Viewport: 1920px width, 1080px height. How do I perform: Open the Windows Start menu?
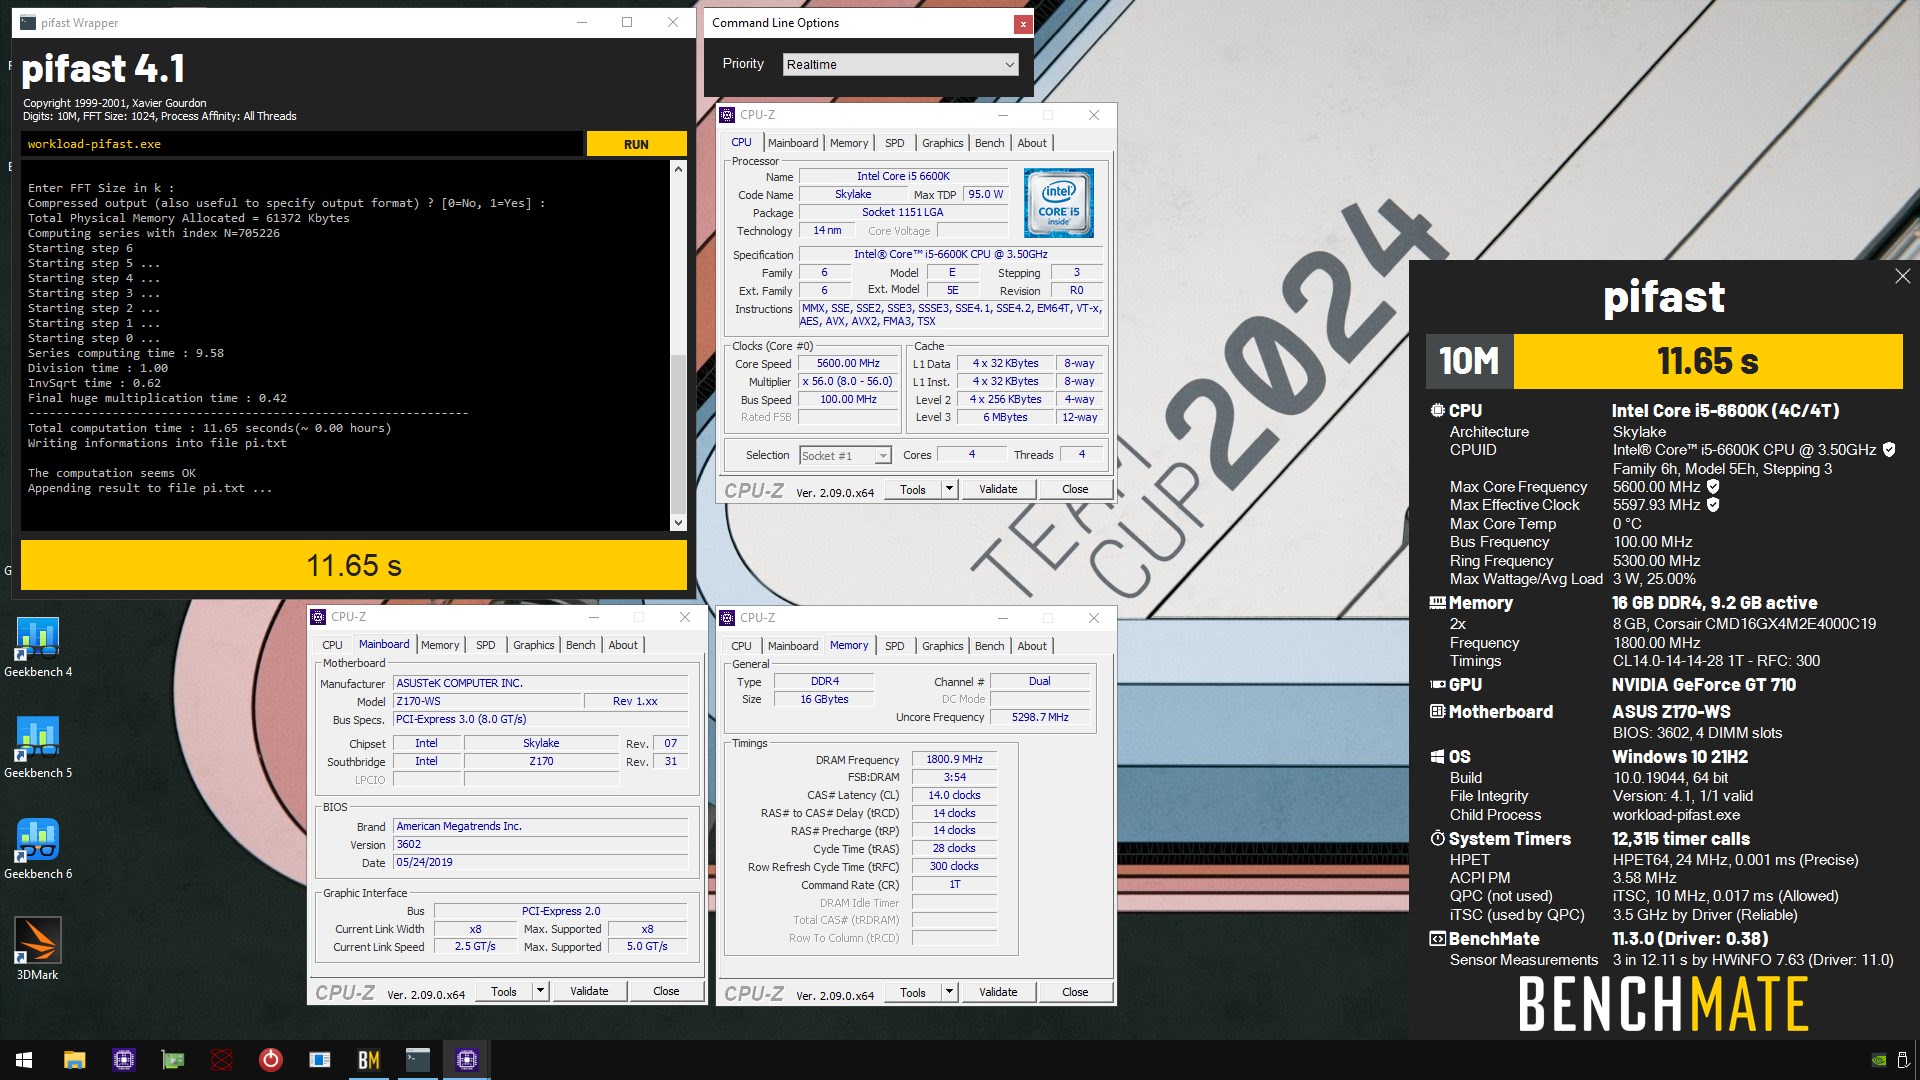point(24,1060)
